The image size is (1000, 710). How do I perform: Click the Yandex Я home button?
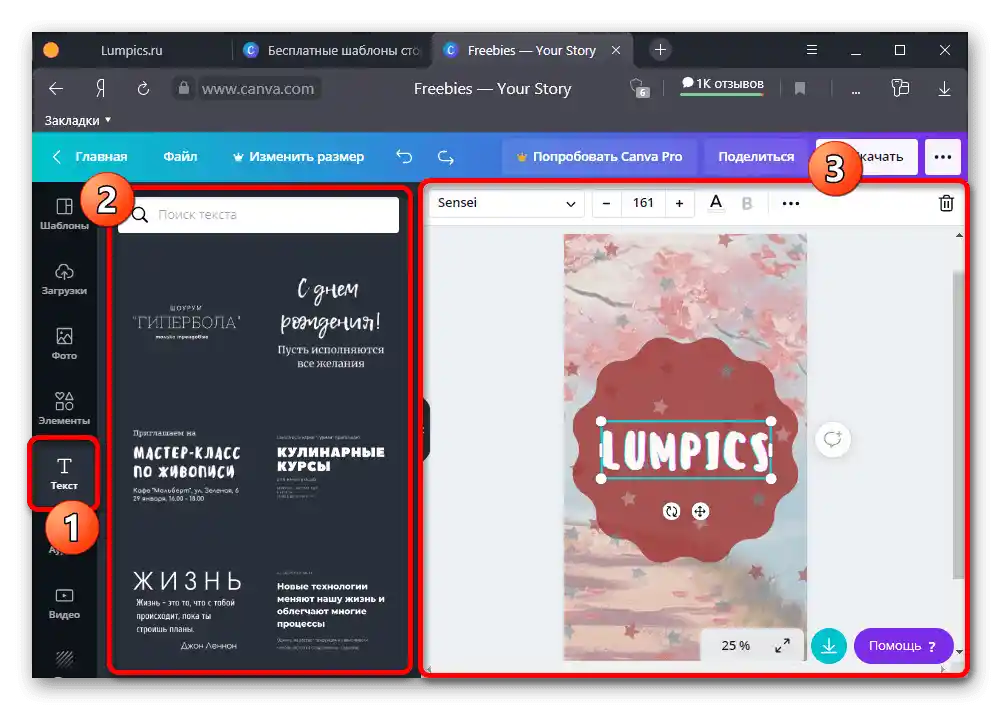click(x=100, y=89)
